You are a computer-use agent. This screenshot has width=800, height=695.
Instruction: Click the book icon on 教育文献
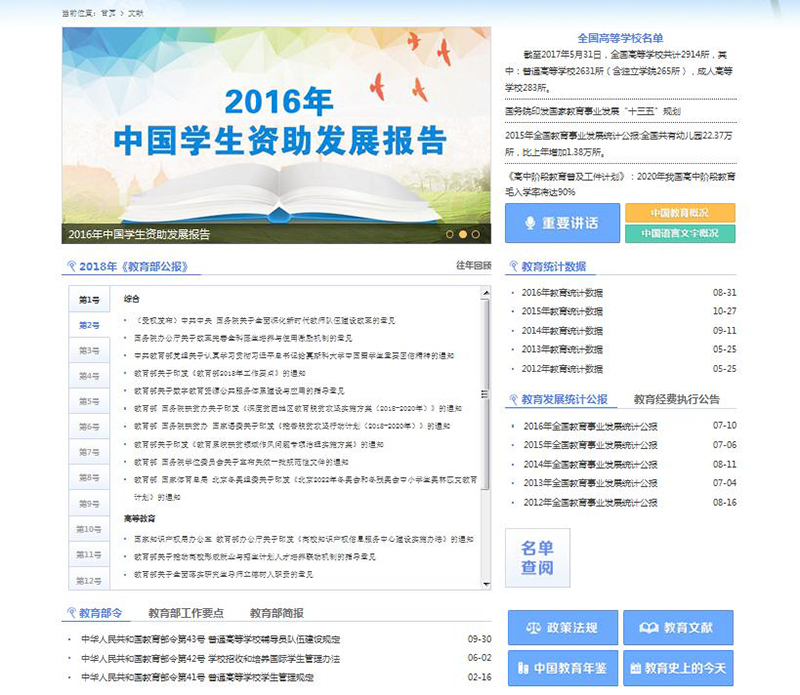pyautogui.click(x=649, y=628)
